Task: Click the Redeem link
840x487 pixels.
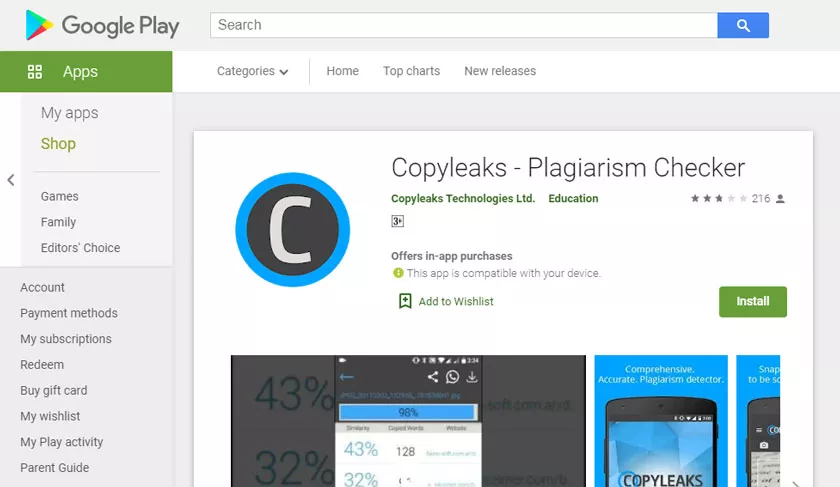Action: [x=42, y=364]
